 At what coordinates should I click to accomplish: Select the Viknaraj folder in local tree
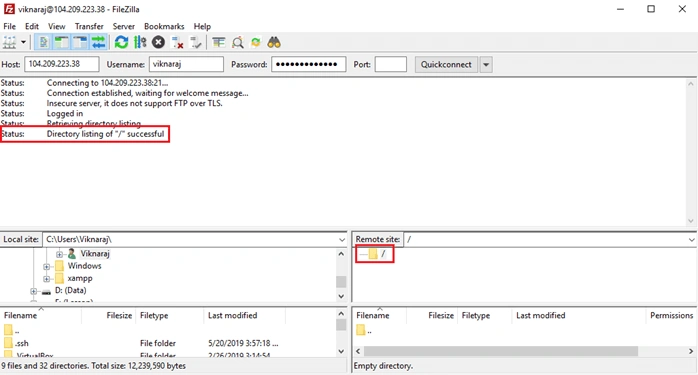coord(95,253)
